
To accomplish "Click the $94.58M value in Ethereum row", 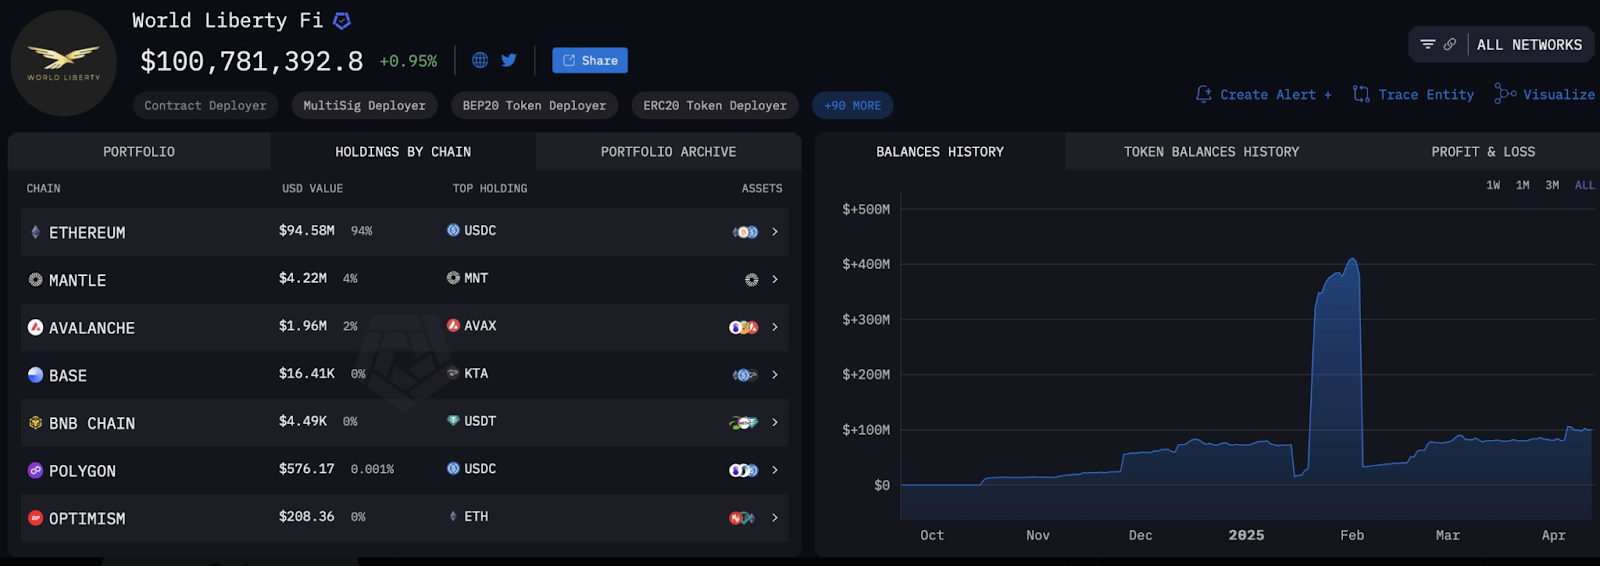I will (x=307, y=230).
